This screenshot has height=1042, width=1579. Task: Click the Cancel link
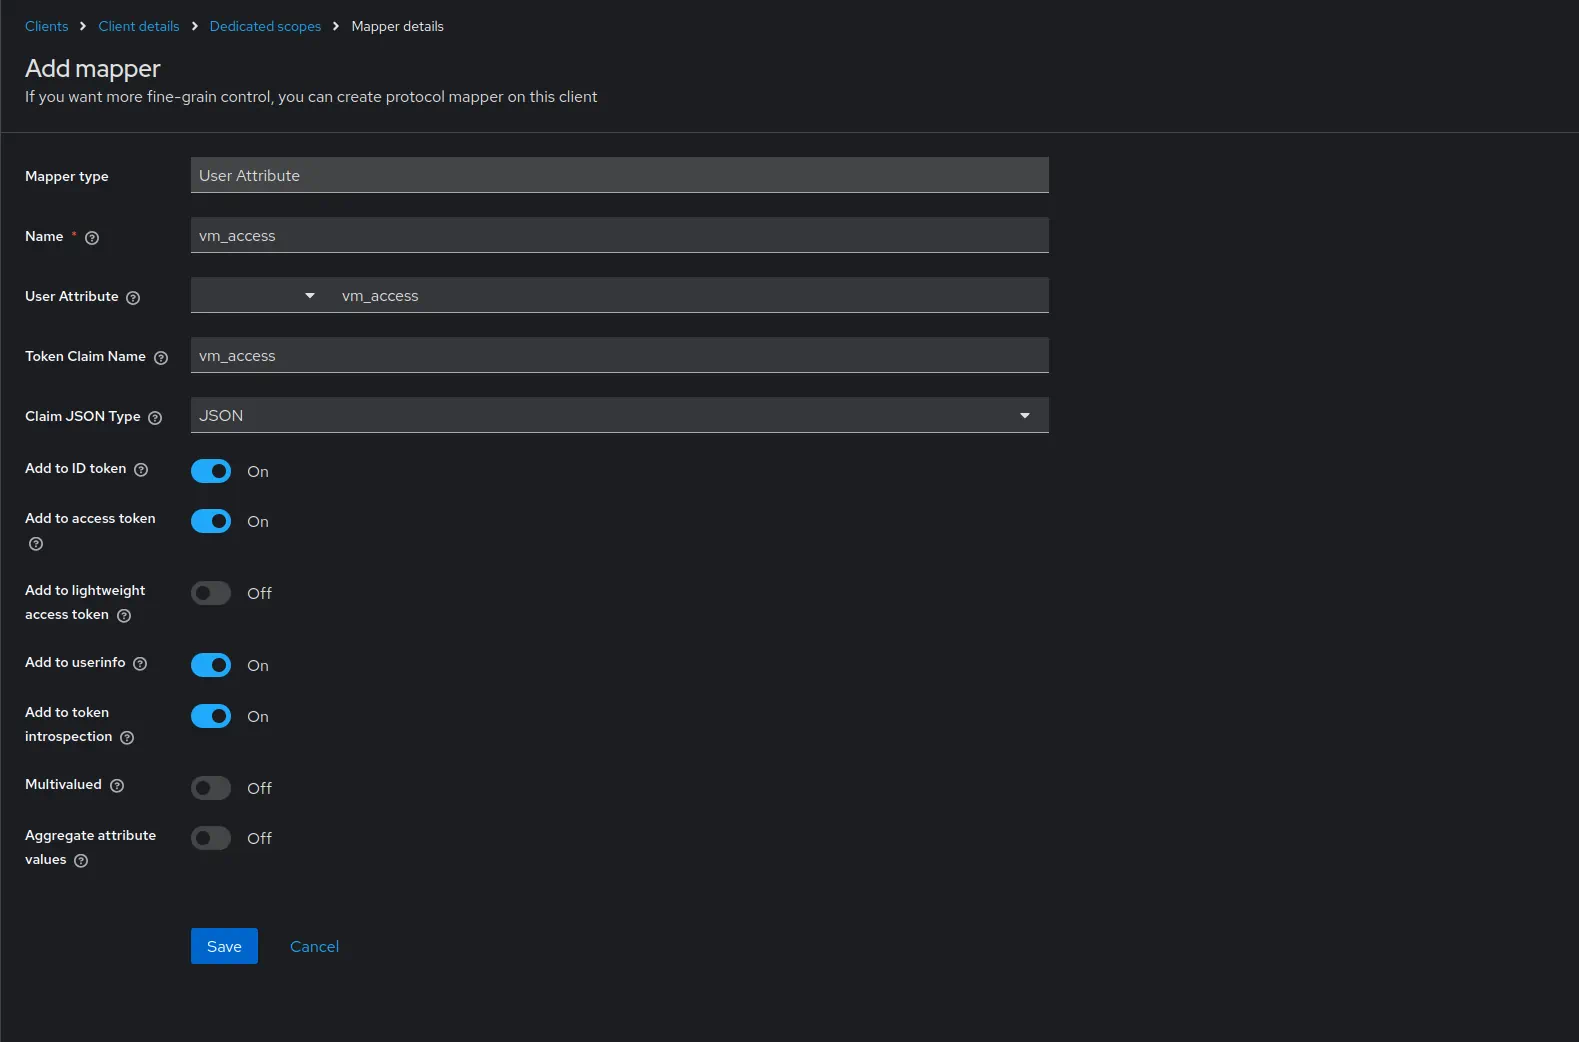pos(314,946)
